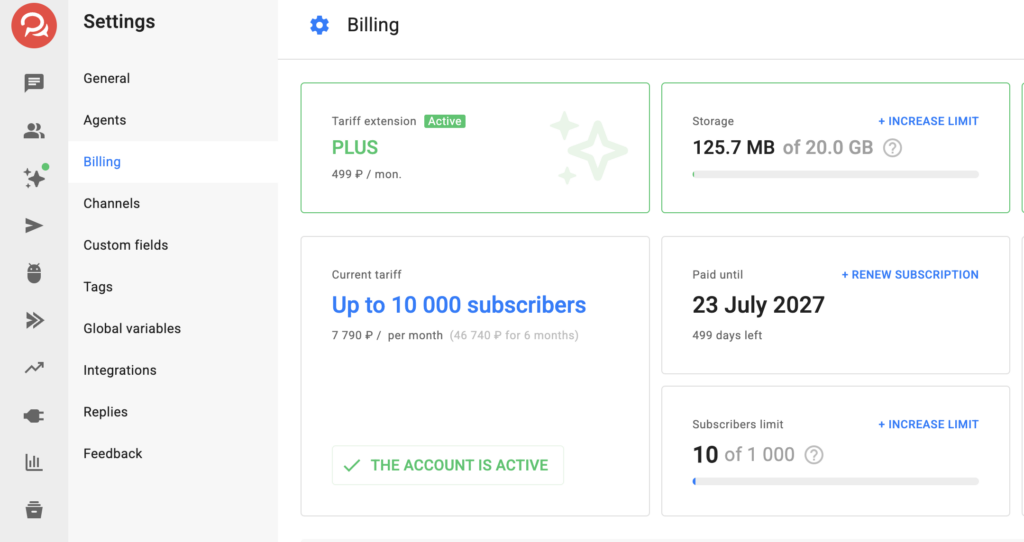
Task: Click the double chevron automation icon
Action: [34, 320]
